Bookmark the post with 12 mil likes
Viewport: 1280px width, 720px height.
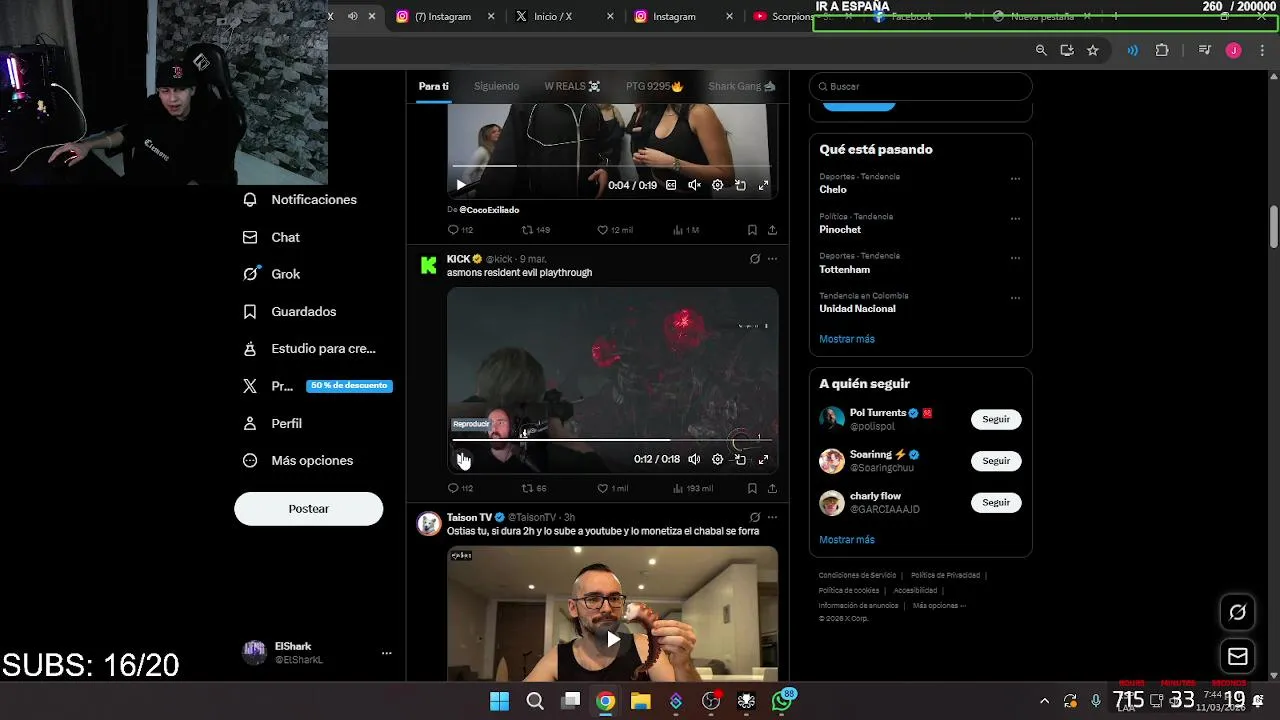752,230
